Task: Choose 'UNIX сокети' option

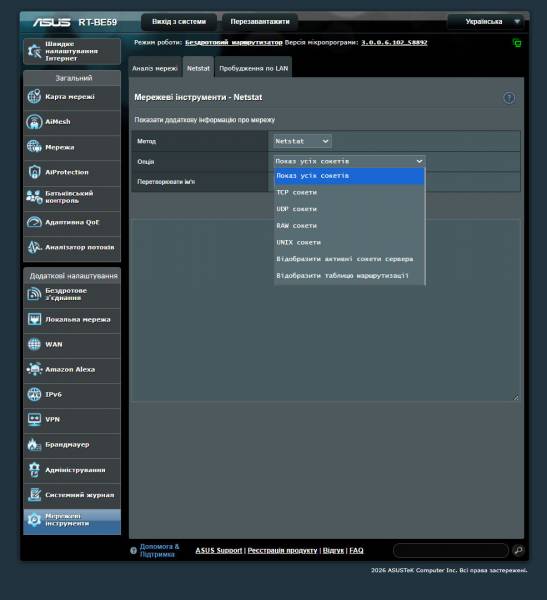Action: click(349, 243)
